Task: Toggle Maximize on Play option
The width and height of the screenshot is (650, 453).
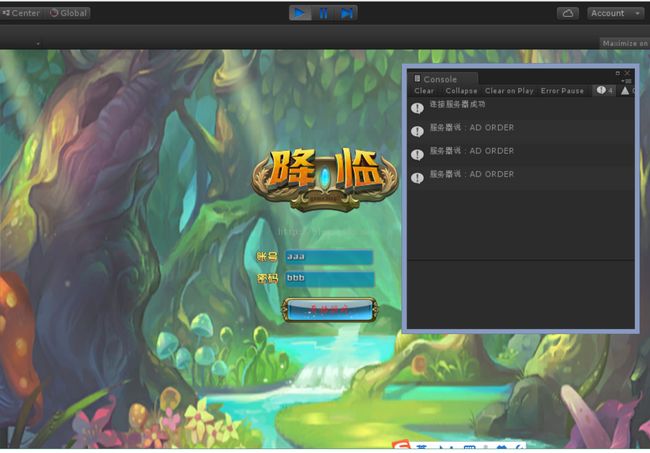Action: tap(625, 43)
